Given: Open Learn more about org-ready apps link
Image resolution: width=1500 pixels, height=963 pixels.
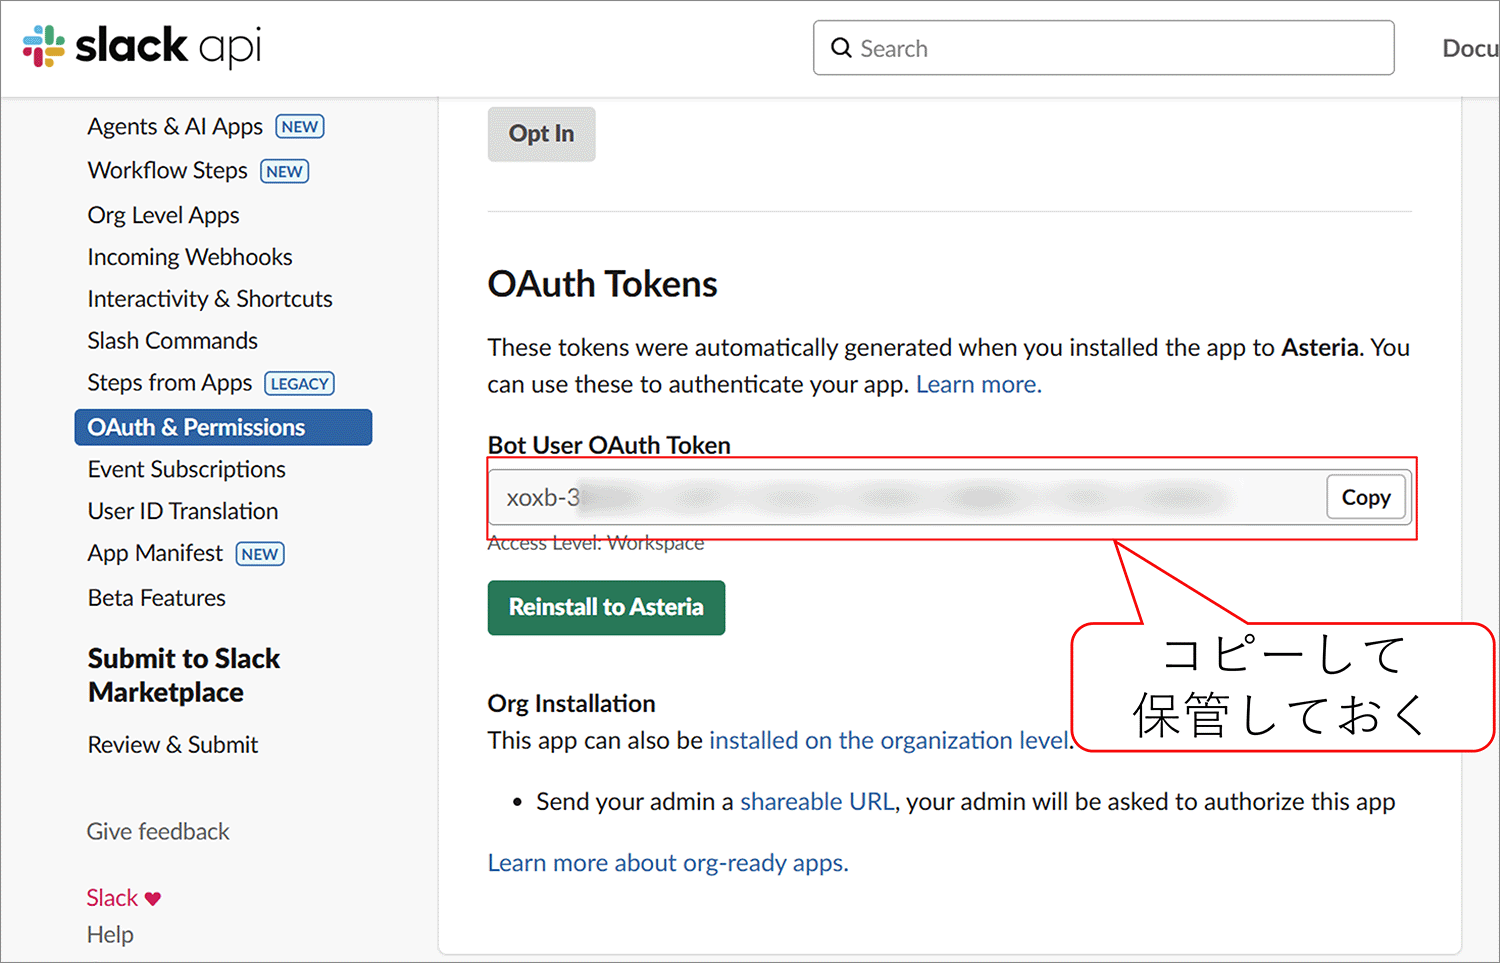Looking at the screenshot, I should pos(668,863).
